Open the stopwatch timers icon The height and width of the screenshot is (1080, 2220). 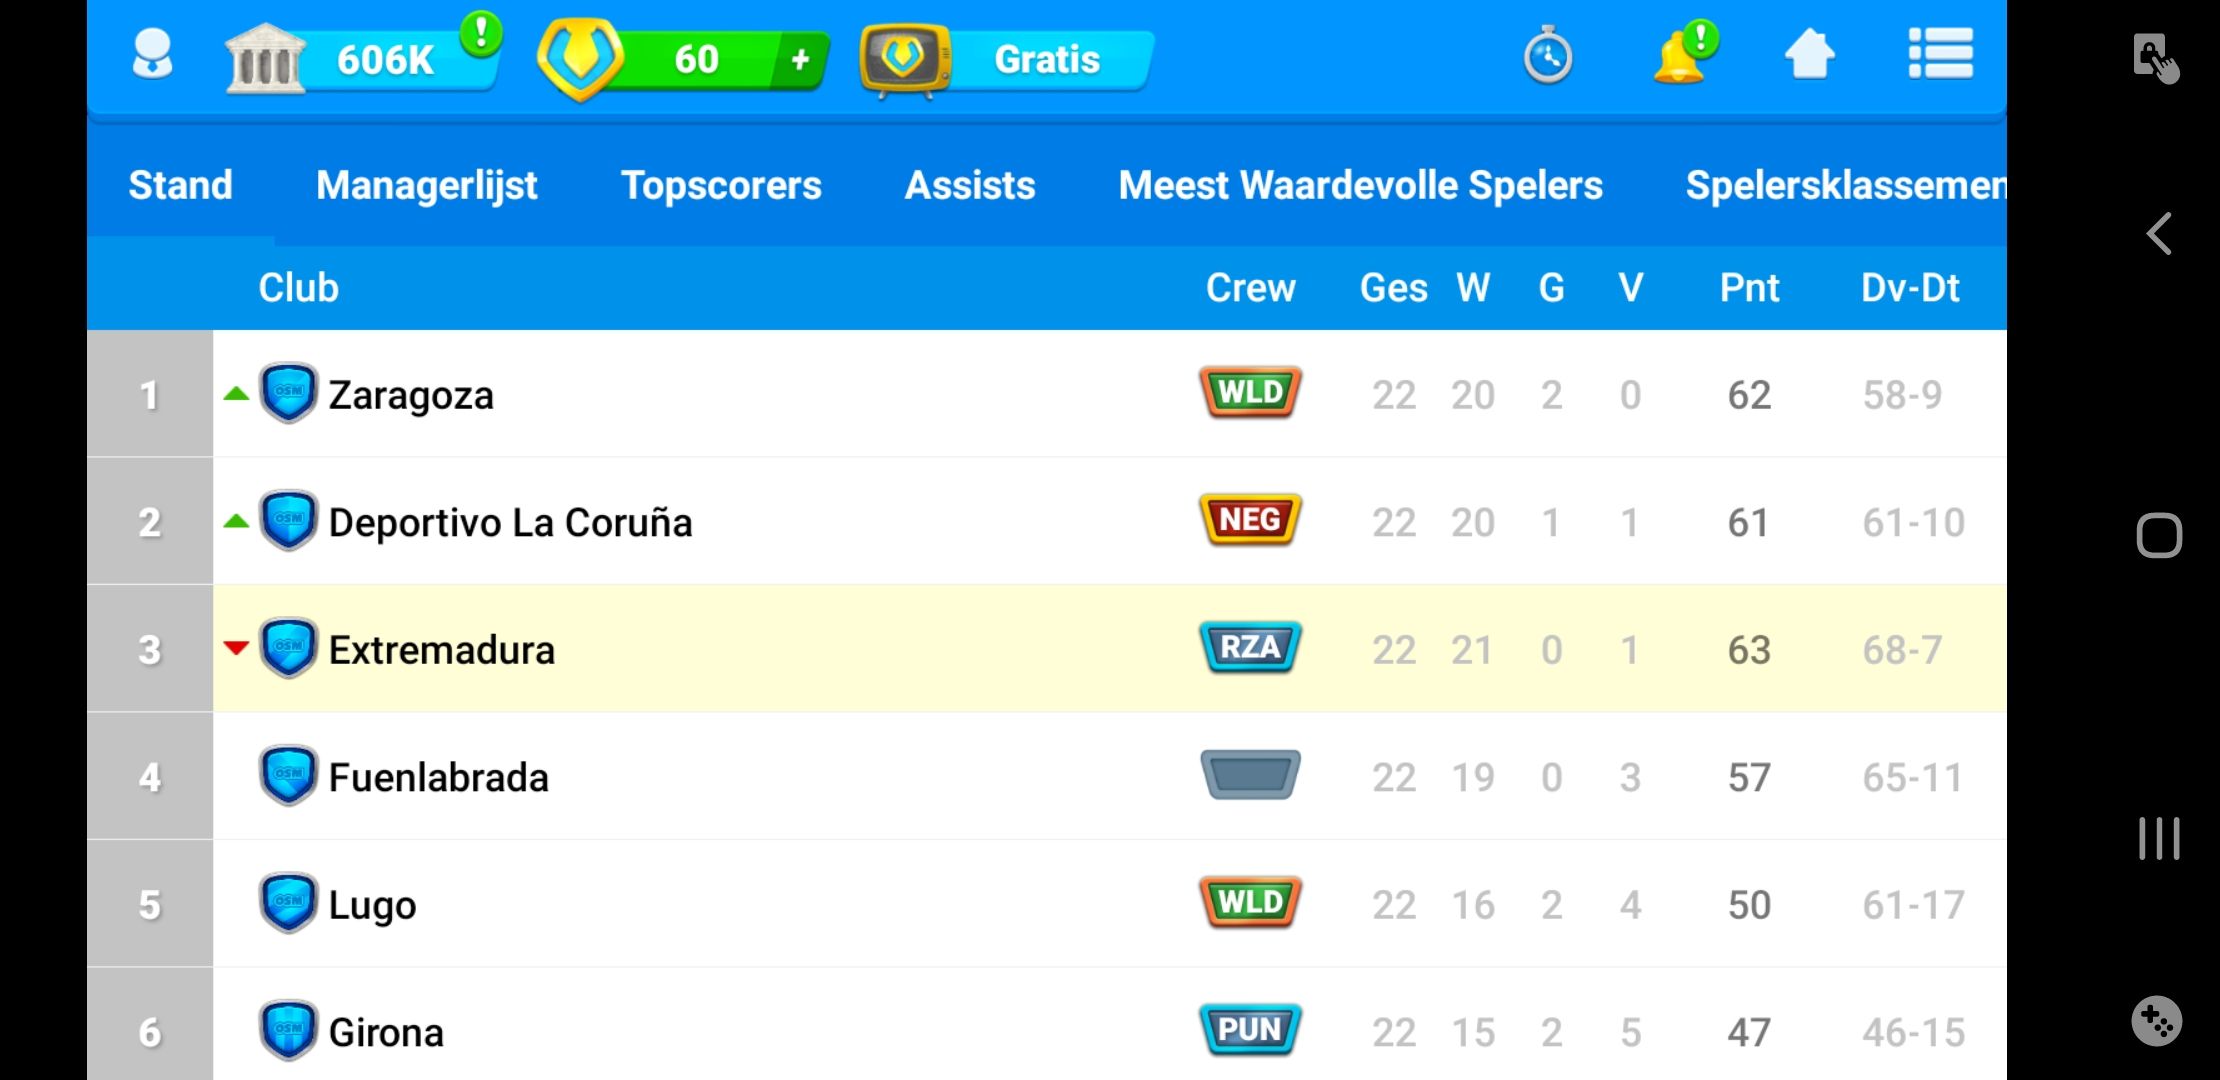click(1548, 55)
